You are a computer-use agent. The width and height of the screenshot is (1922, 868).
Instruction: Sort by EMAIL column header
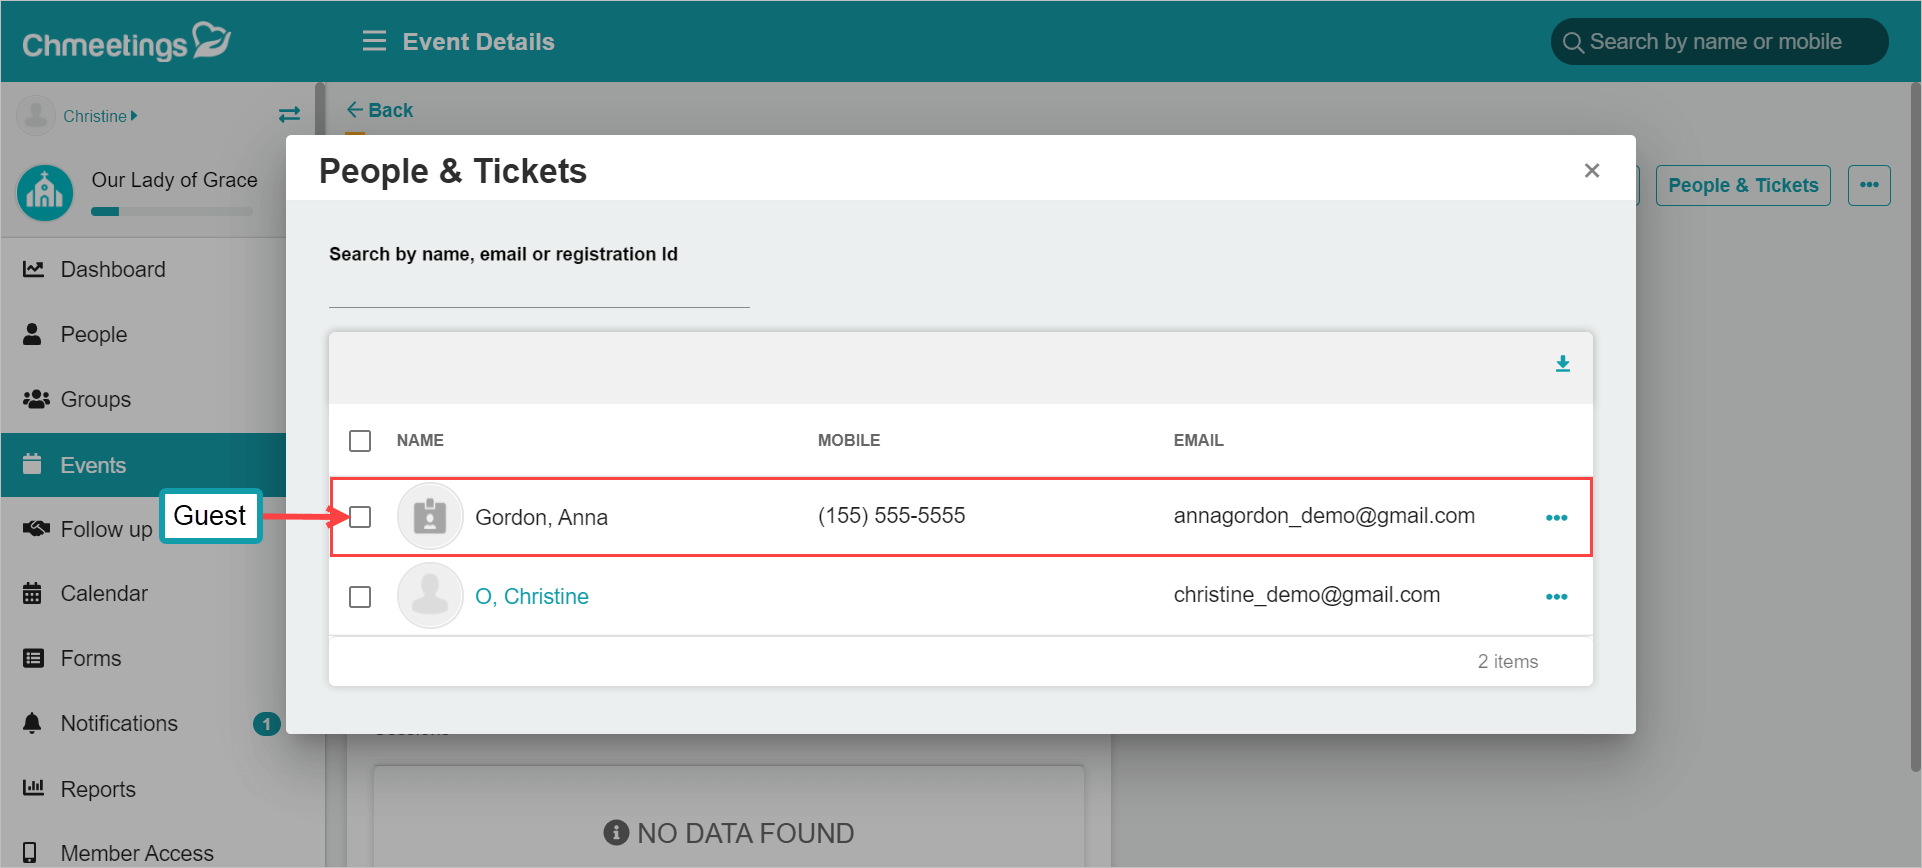[x=1198, y=440]
